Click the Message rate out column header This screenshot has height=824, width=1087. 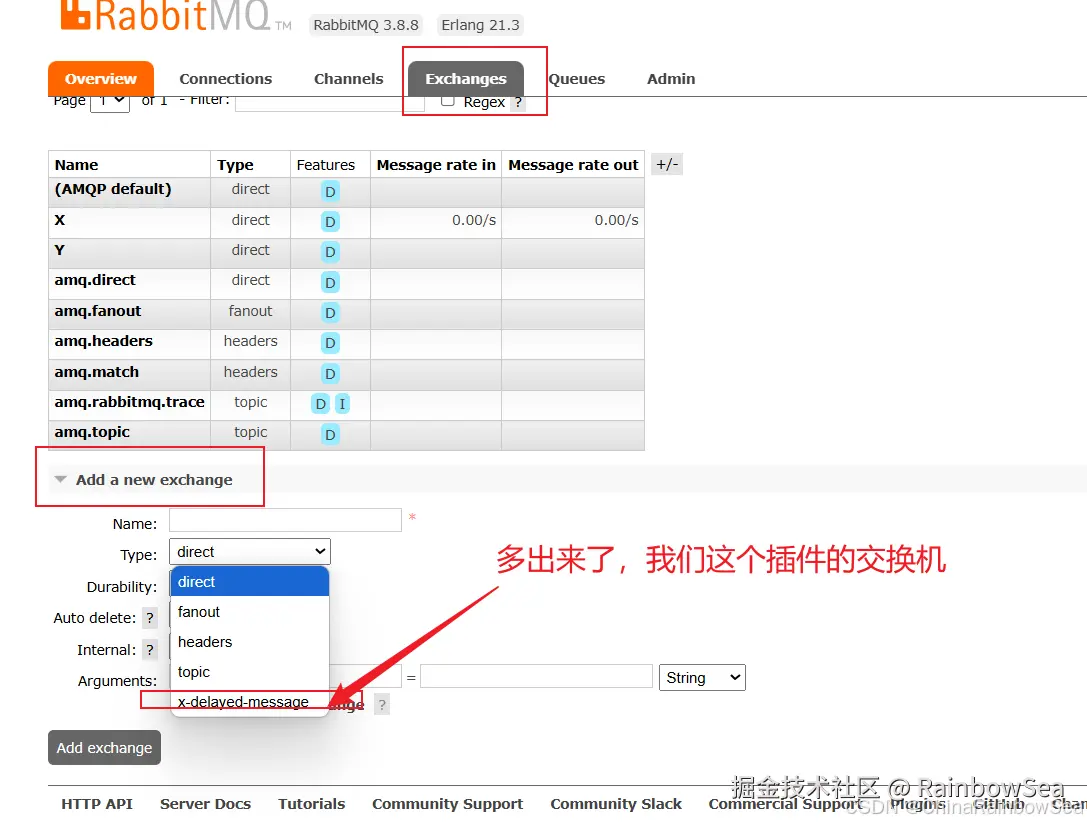(x=573, y=165)
